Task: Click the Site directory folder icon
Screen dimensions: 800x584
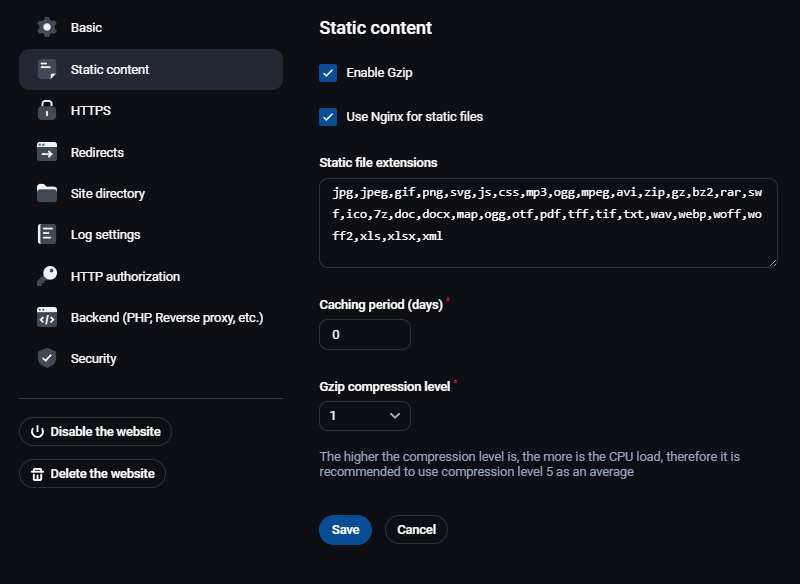Action: 47,193
